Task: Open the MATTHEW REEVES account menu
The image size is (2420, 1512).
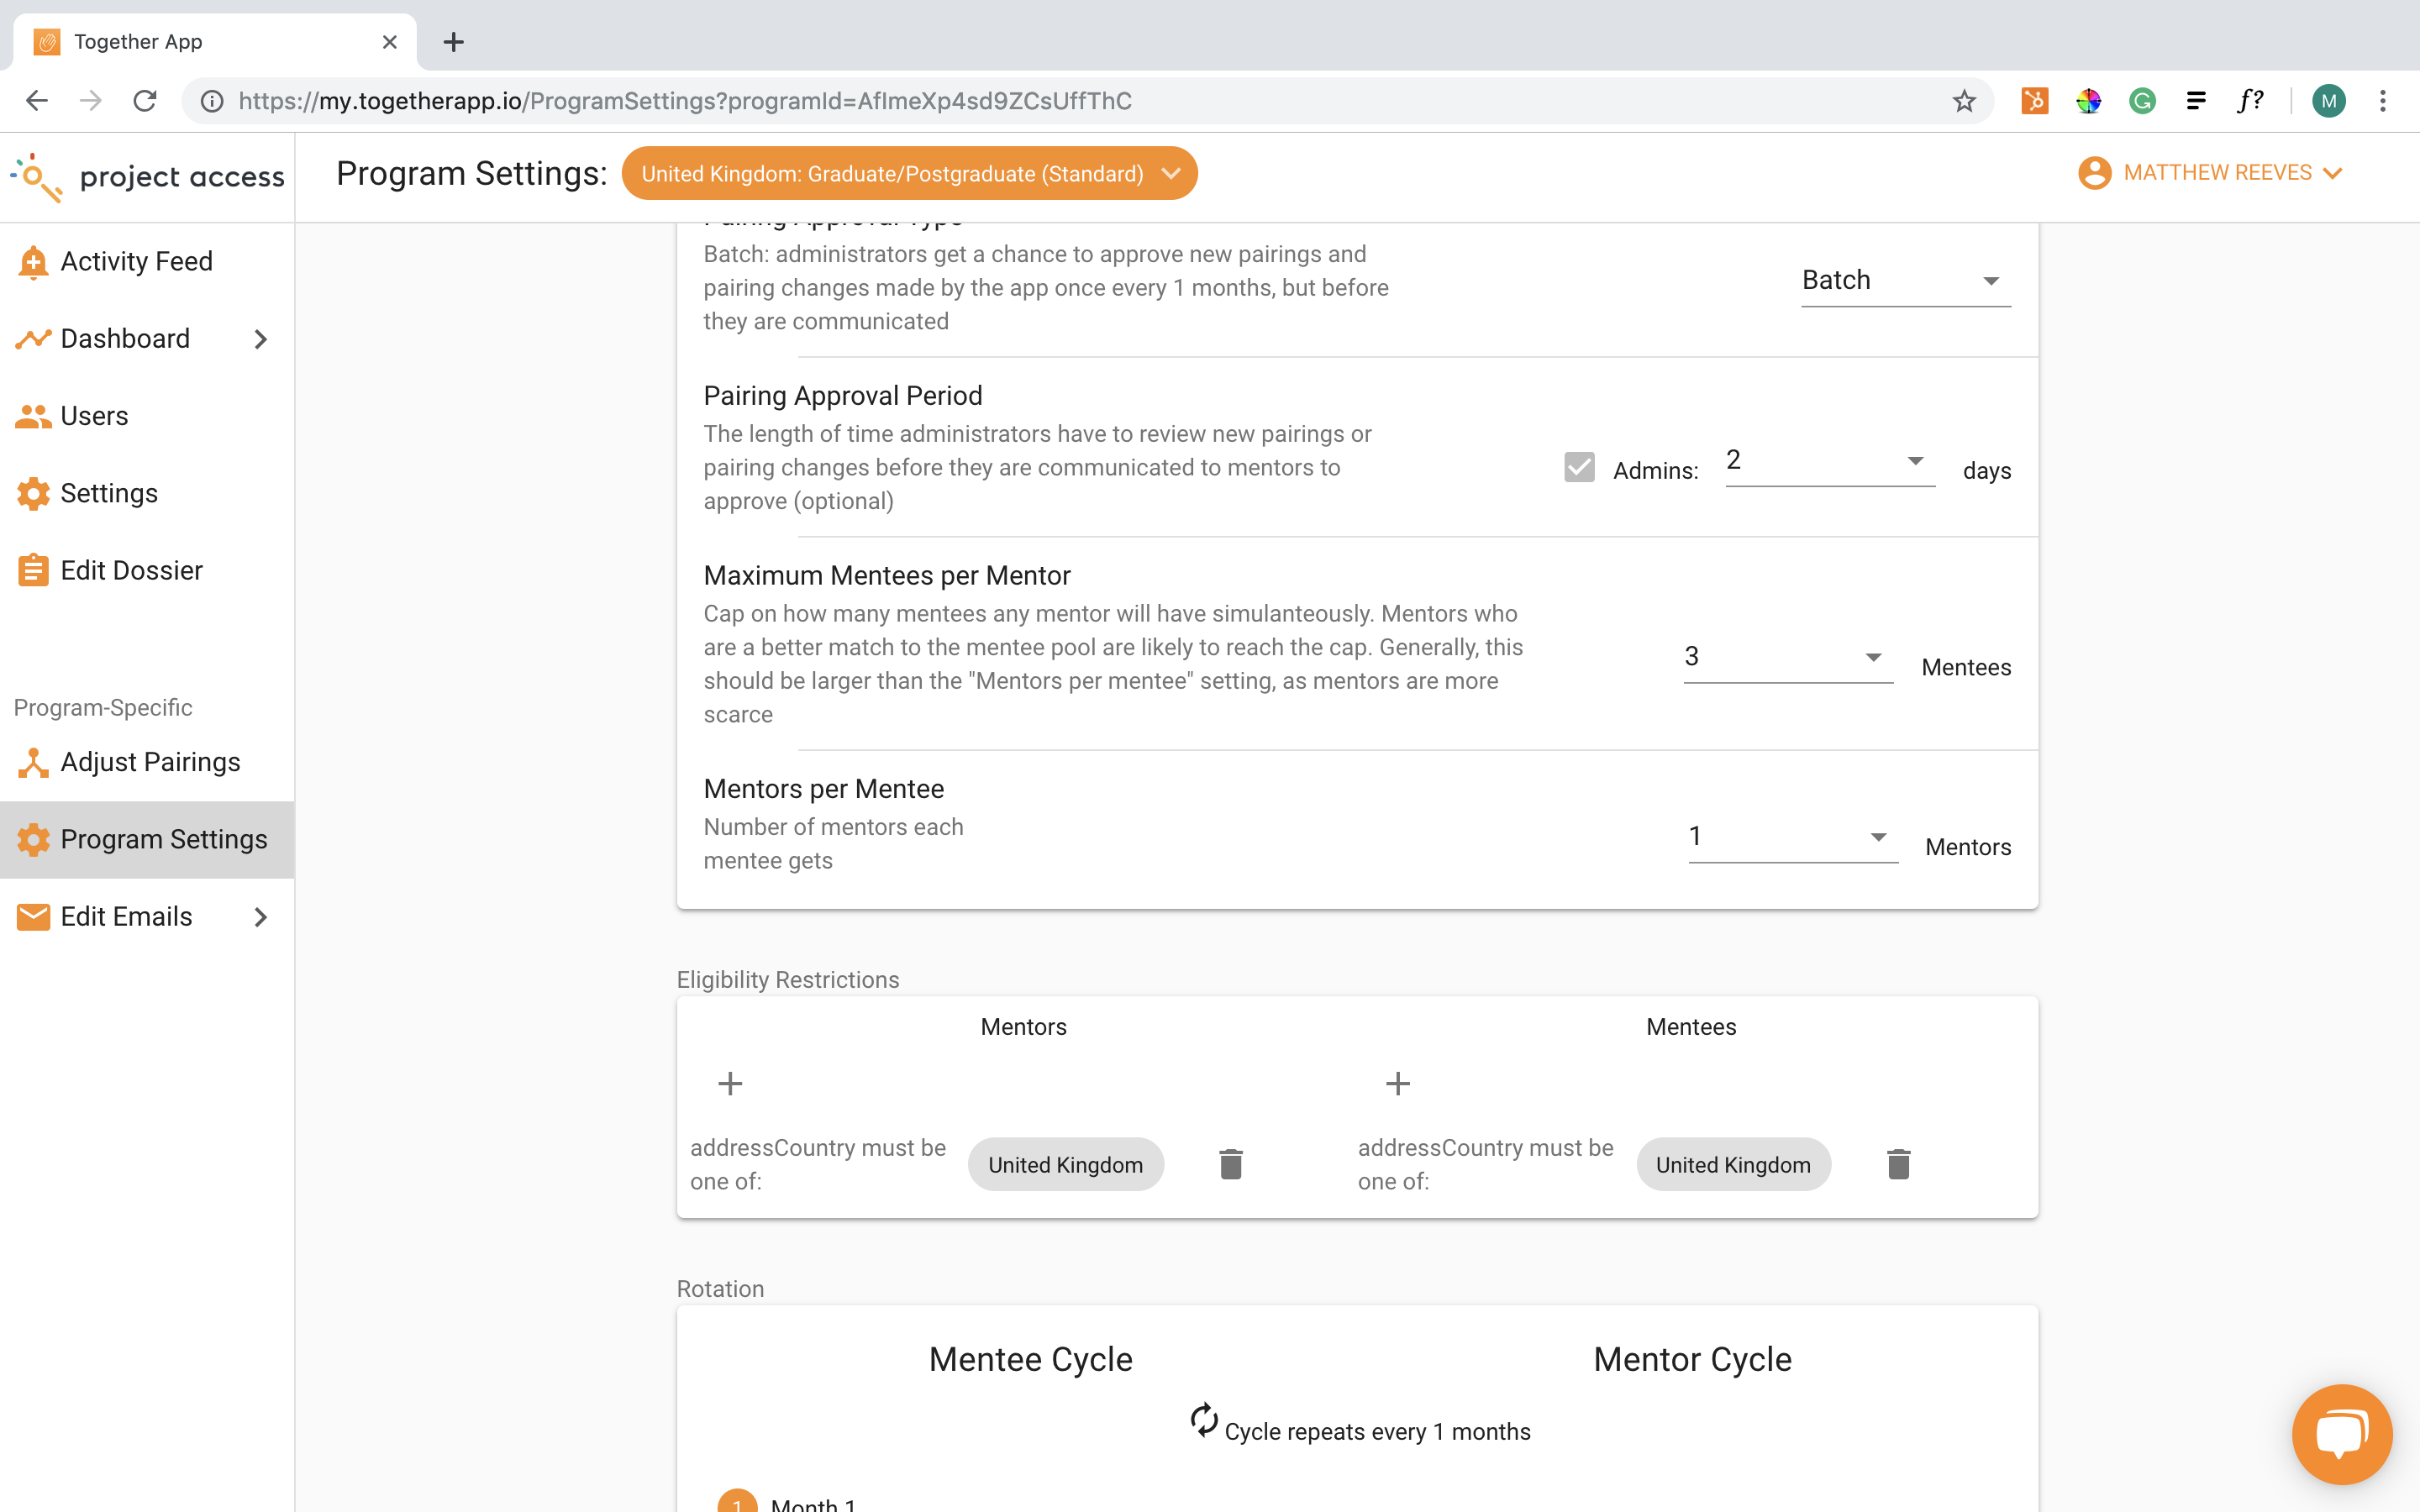Action: (2212, 173)
